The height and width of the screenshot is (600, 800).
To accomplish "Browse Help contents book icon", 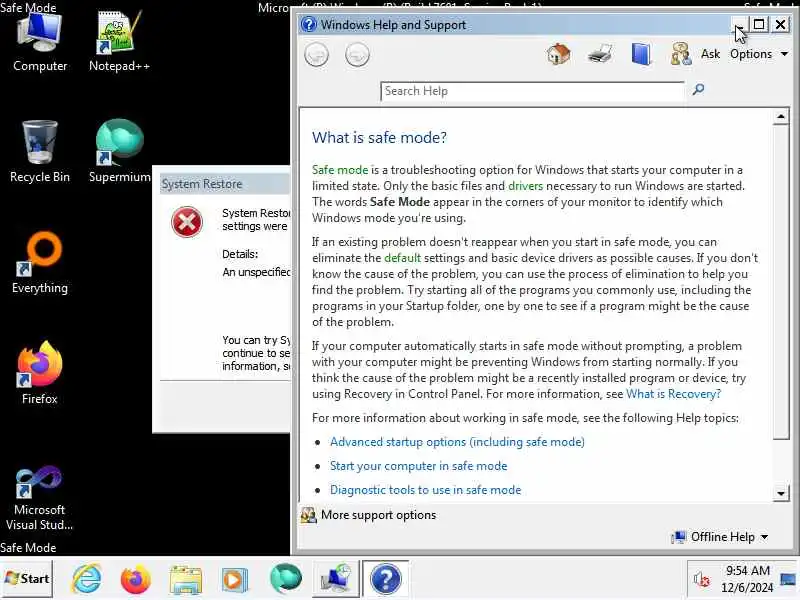I will (x=641, y=54).
